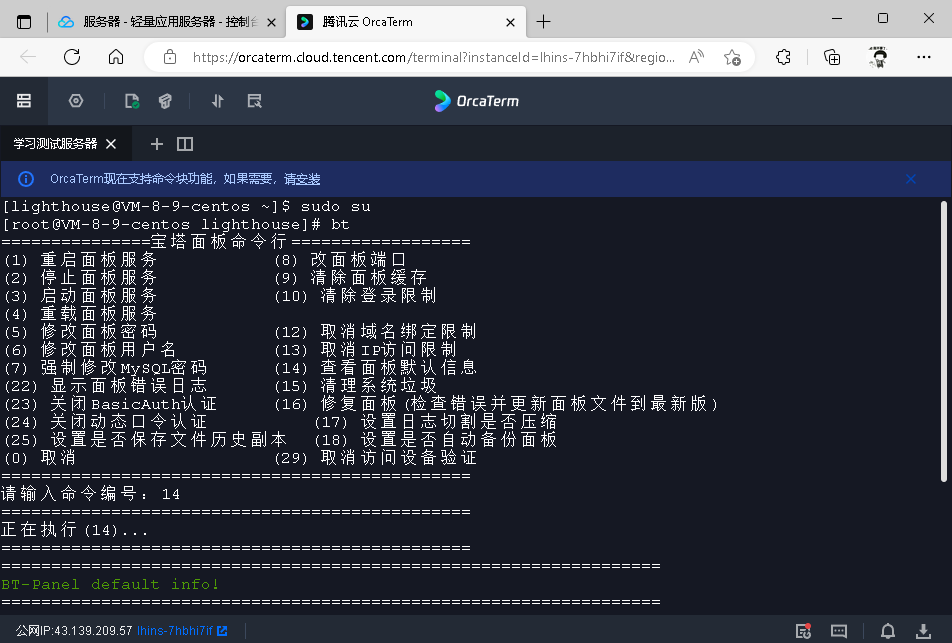The image size is (952, 643).
Task: Click menu line '(22) 显示面板错误日志'
Action: (x=105, y=386)
